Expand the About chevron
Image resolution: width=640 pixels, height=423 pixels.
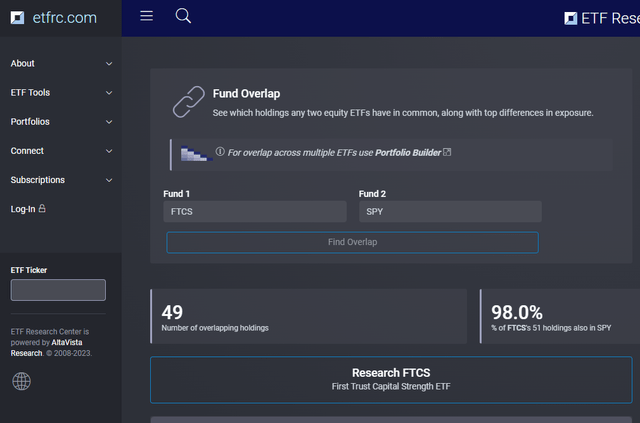(109, 64)
